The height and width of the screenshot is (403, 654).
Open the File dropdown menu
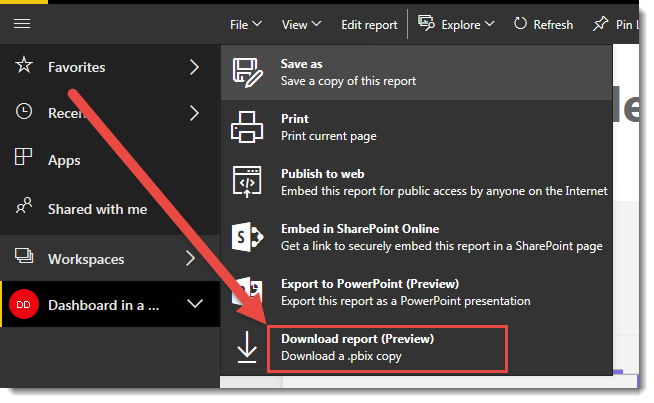pyautogui.click(x=246, y=25)
